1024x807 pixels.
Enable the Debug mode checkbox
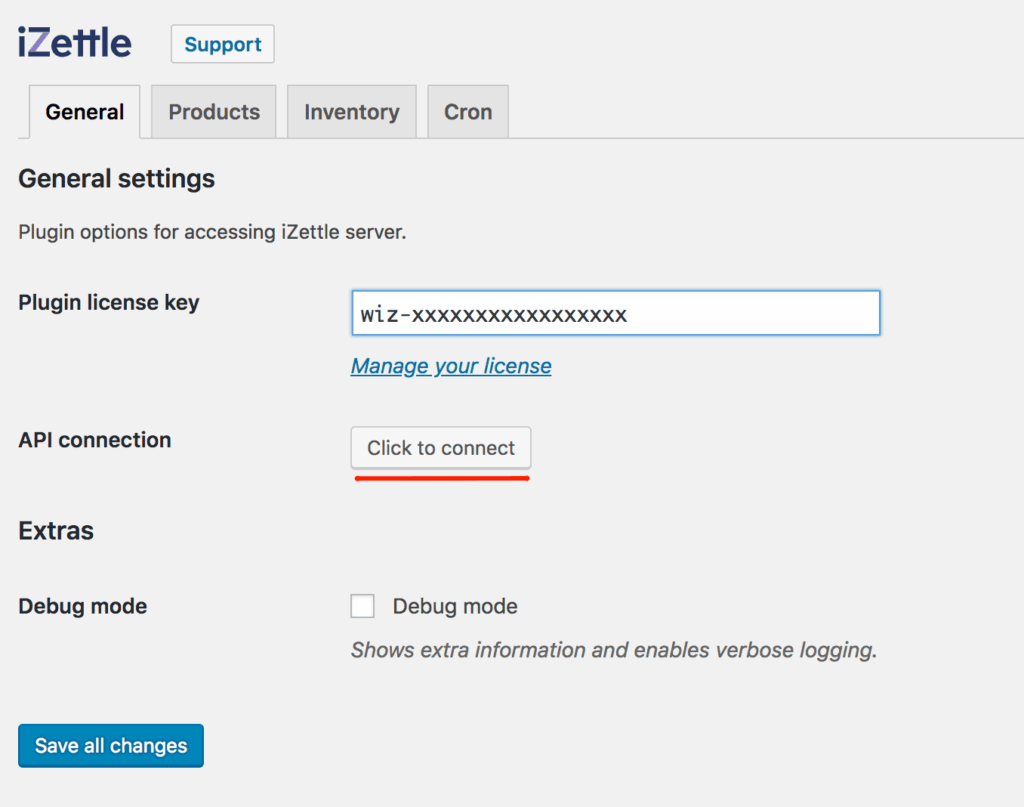pyautogui.click(x=363, y=606)
